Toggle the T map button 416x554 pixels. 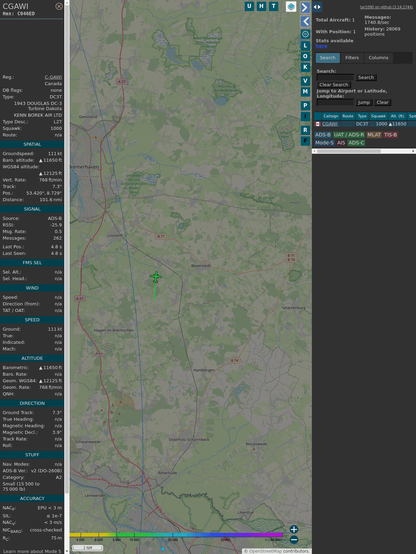click(x=274, y=6)
